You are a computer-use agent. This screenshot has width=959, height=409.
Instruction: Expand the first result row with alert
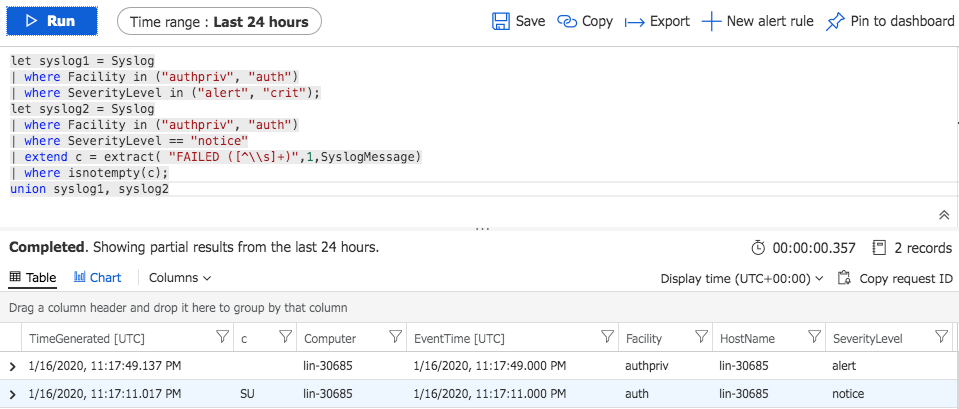[x=13, y=366]
